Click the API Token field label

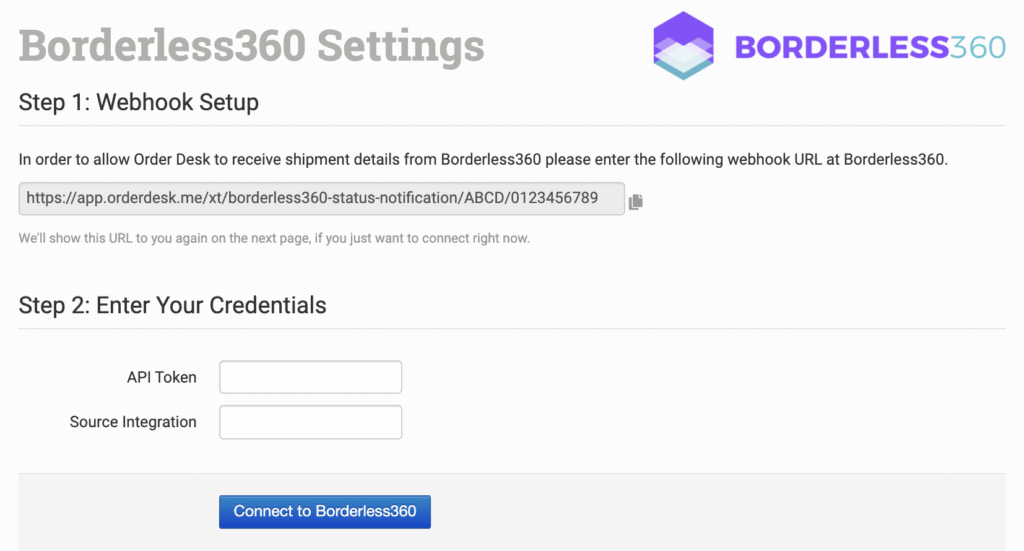[x=162, y=378]
